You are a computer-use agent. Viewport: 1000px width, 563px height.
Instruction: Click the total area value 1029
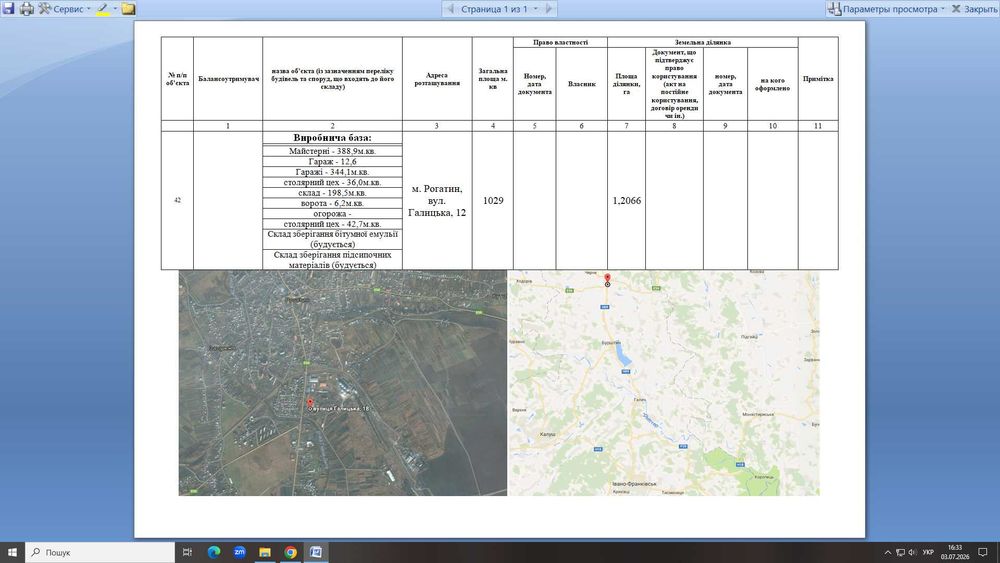[493, 201]
